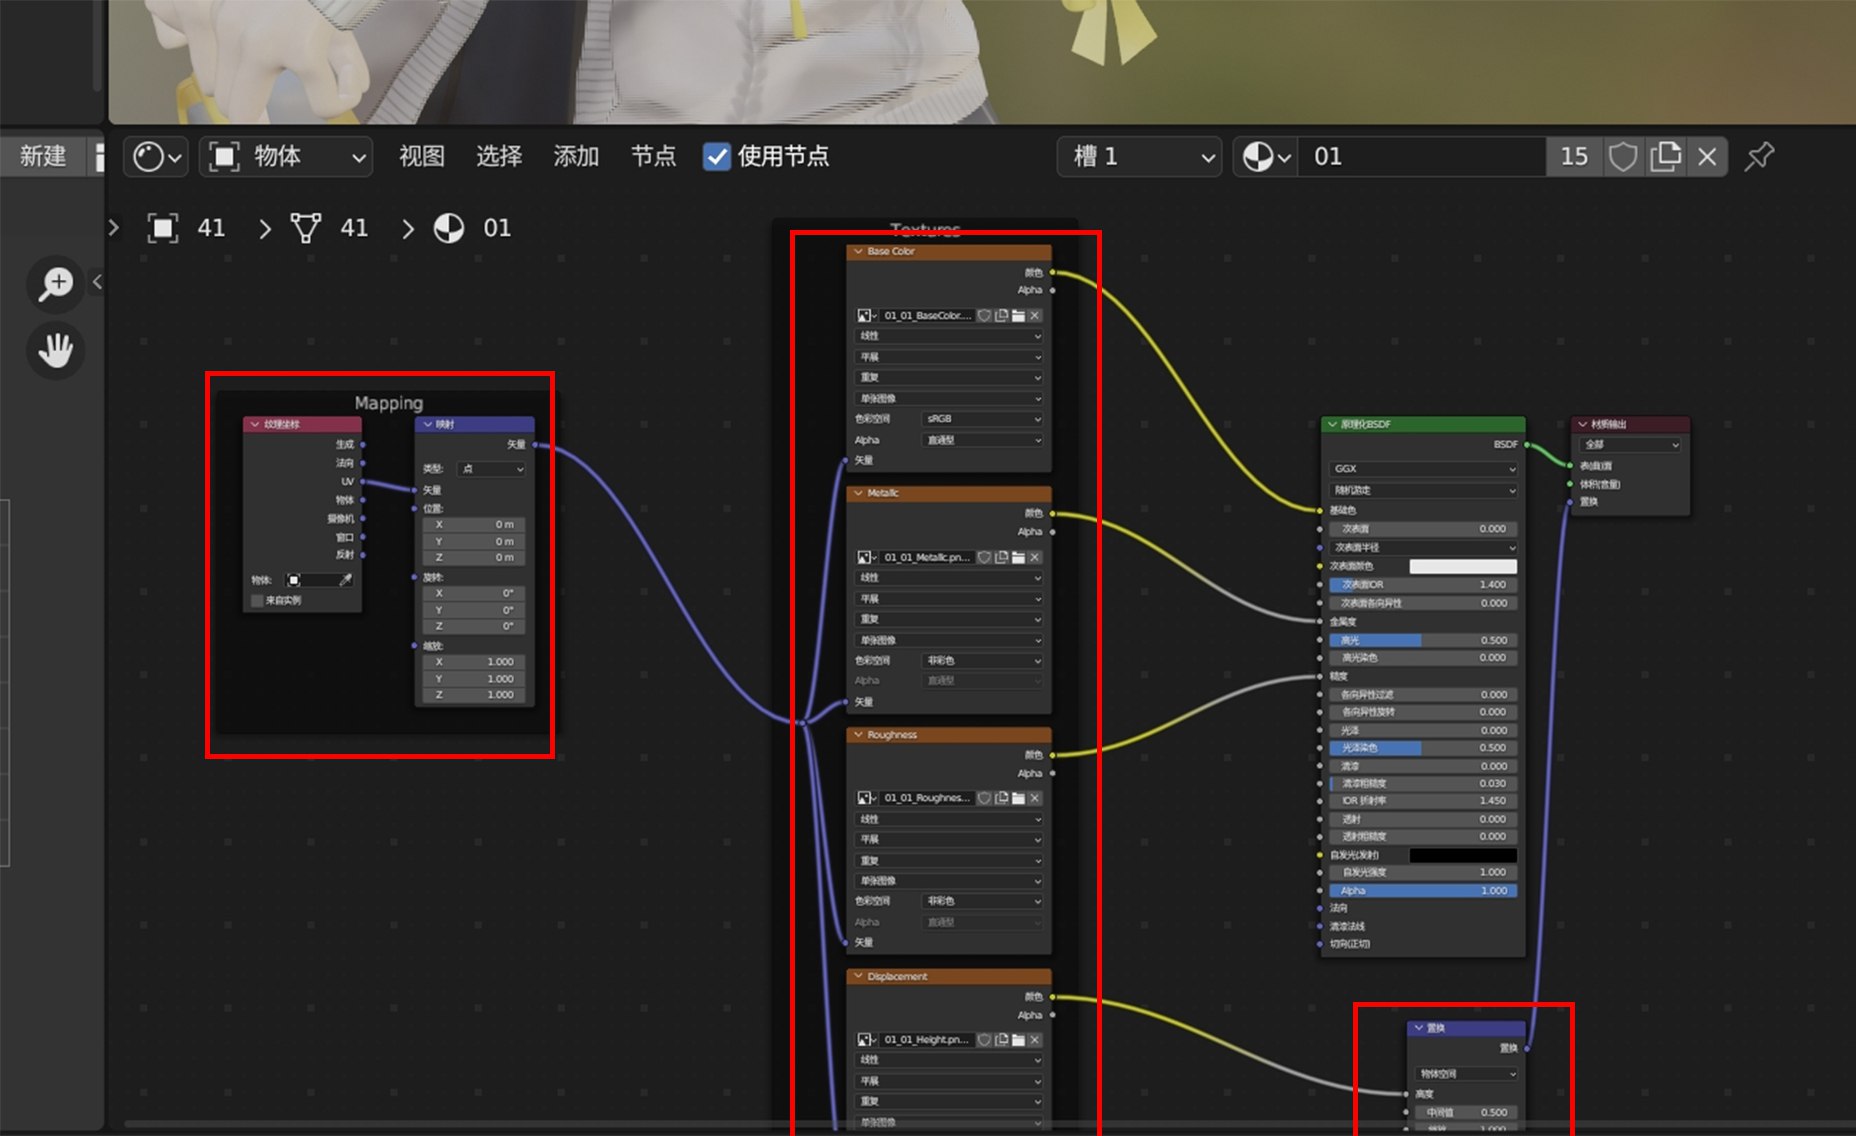This screenshot has height=1136, width=1856.
Task: Open the material preview sphere icon dropdown
Action: [1263, 156]
